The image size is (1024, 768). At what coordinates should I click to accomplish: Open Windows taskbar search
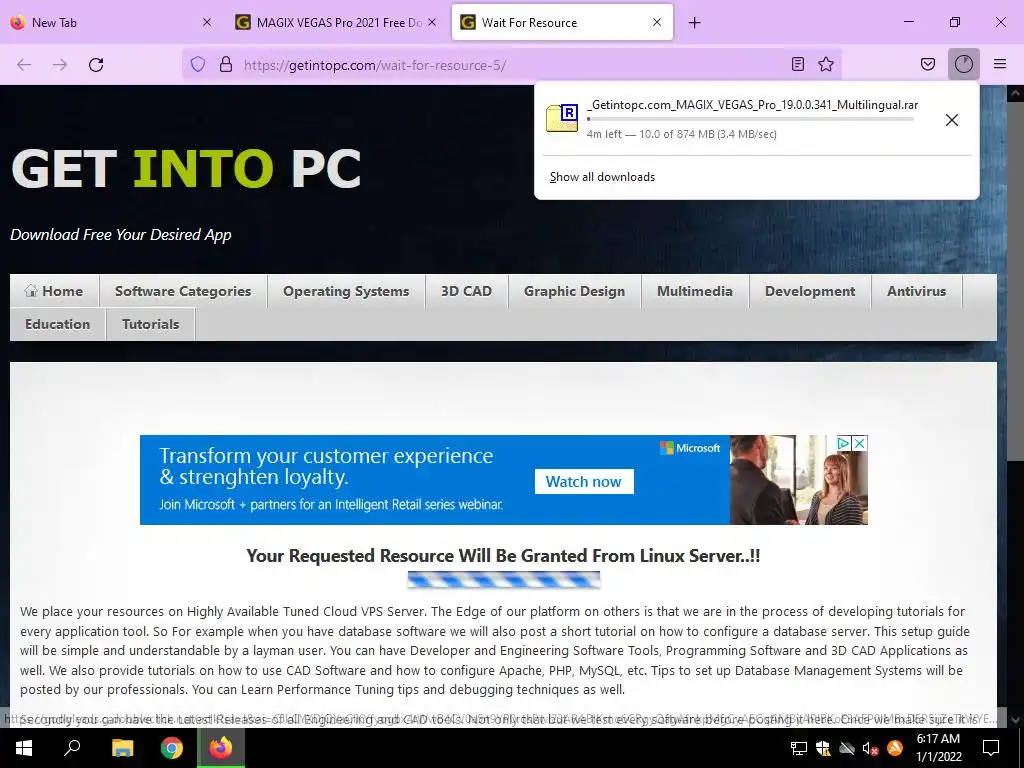pyautogui.click(x=72, y=748)
